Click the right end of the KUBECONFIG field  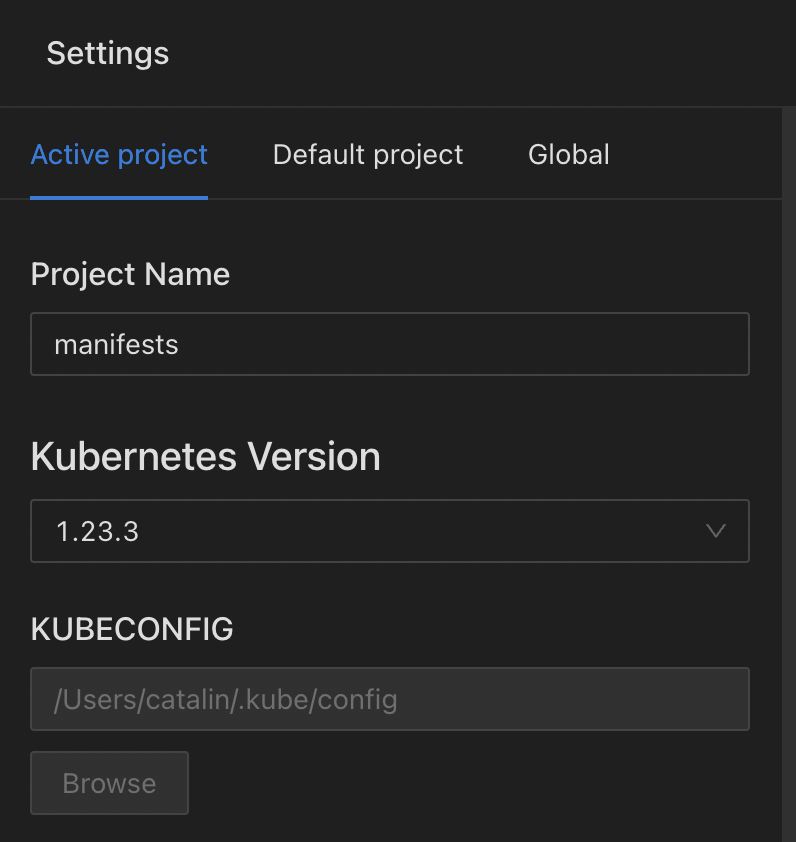(x=720, y=699)
